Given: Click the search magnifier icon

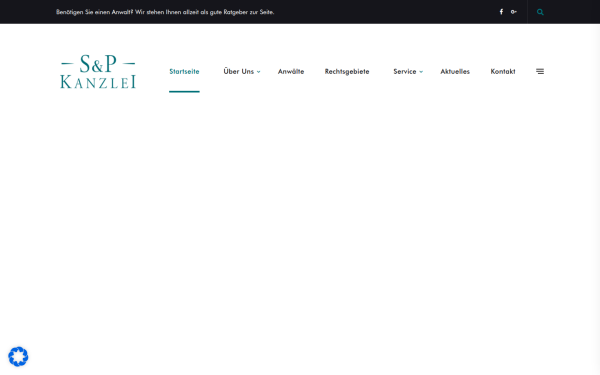Looking at the screenshot, I should pyautogui.click(x=540, y=12).
